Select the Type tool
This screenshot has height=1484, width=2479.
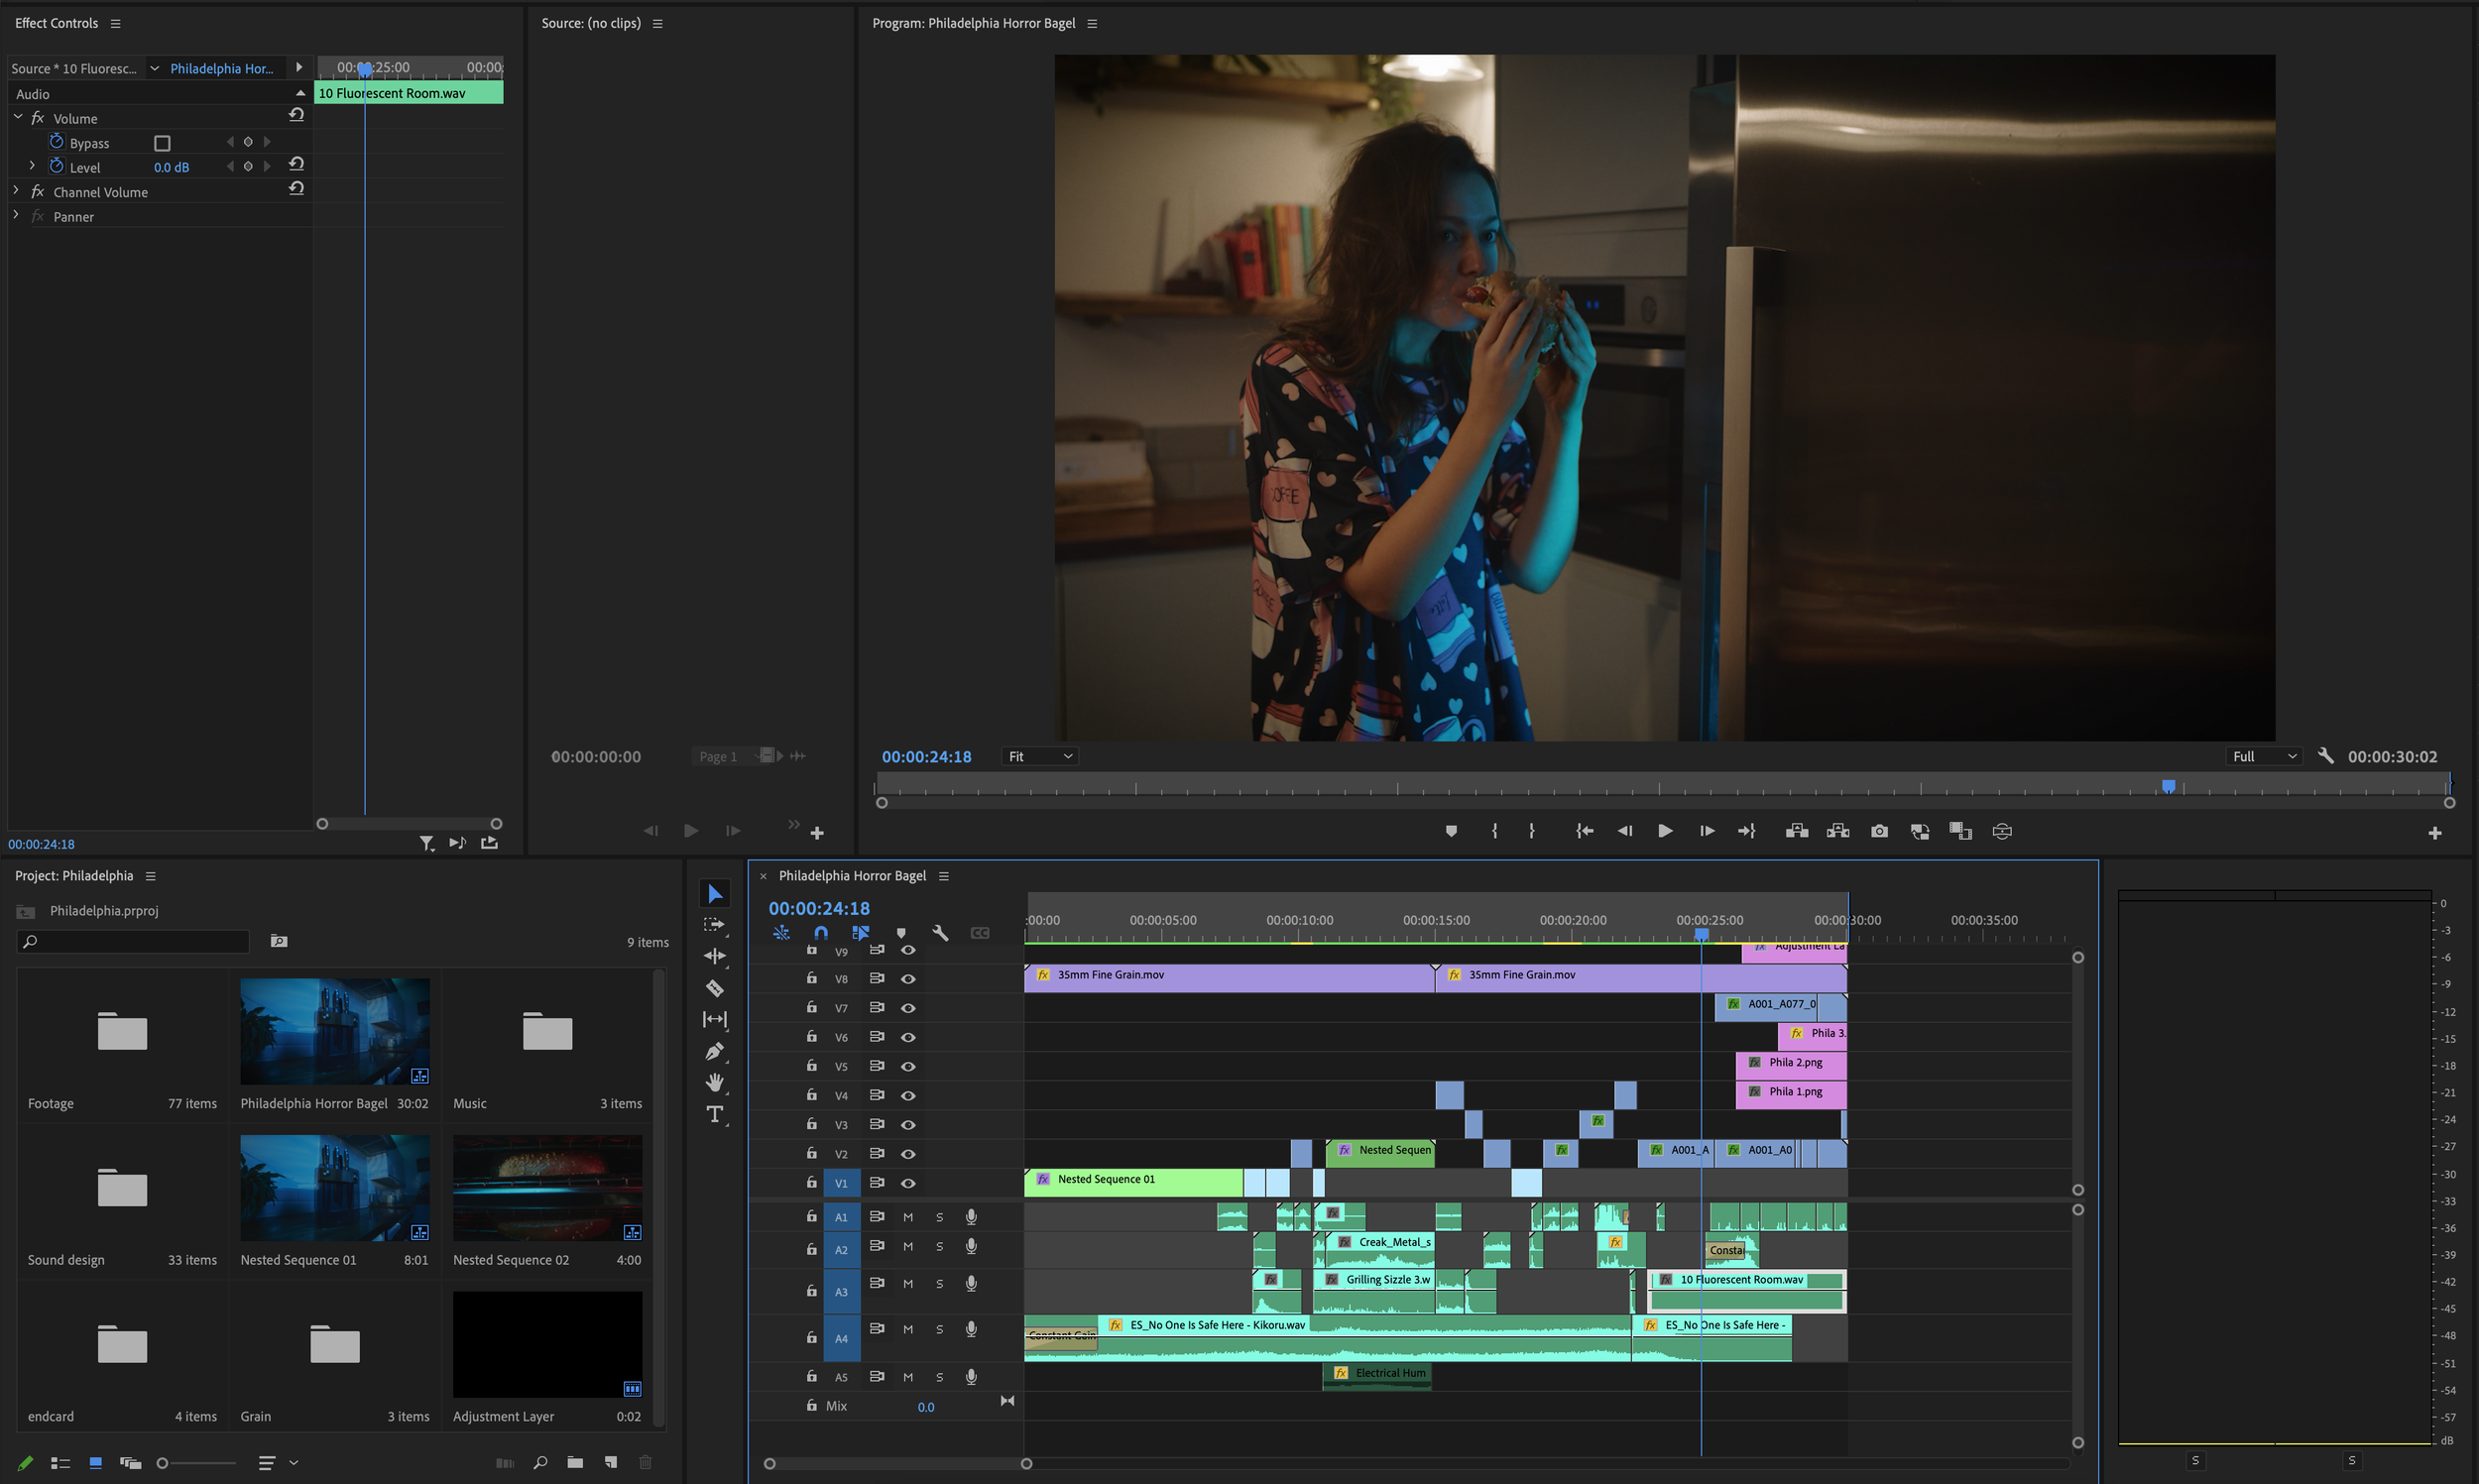point(715,1114)
